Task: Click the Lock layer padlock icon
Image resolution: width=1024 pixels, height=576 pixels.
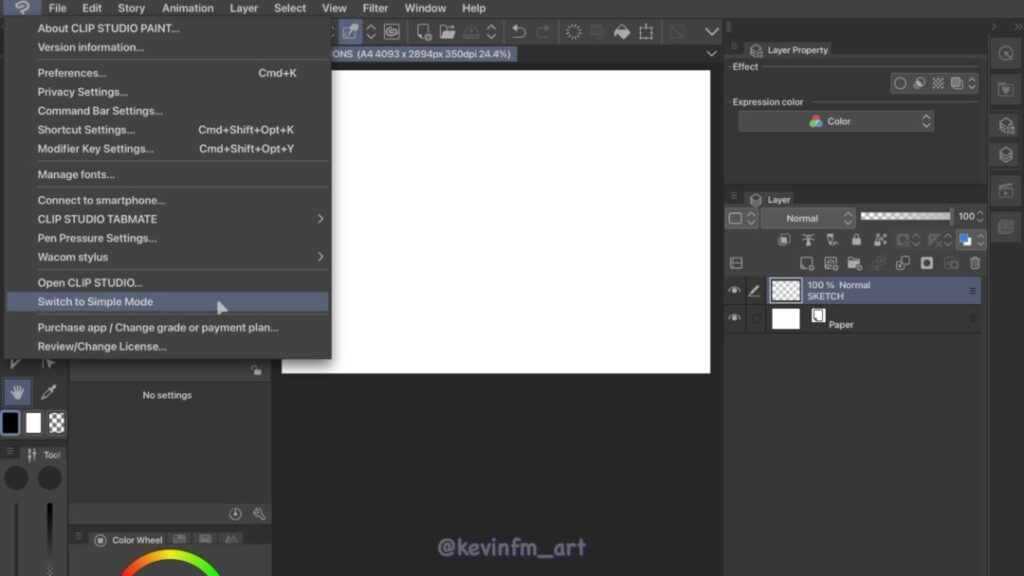Action: (x=856, y=240)
